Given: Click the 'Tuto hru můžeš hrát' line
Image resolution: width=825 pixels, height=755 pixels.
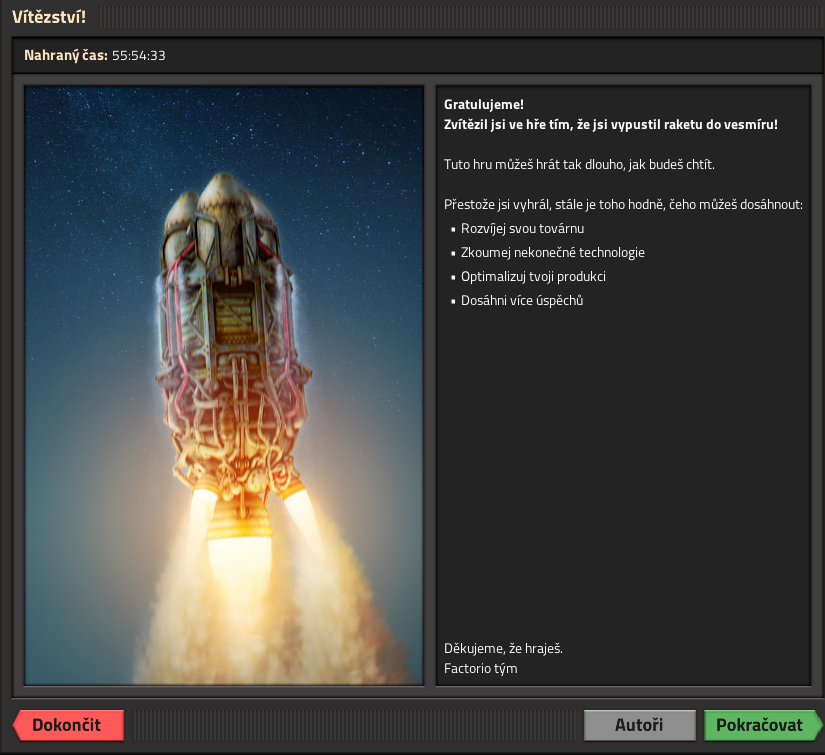Looking at the screenshot, I should pos(579,164).
